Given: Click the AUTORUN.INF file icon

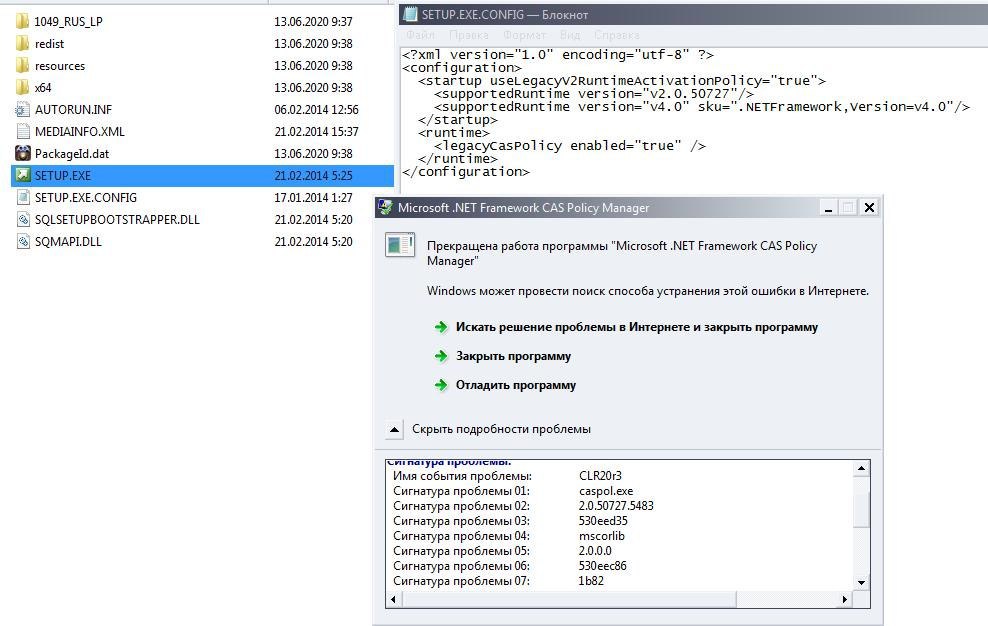Looking at the screenshot, I should pyautogui.click(x=23, y=110).
